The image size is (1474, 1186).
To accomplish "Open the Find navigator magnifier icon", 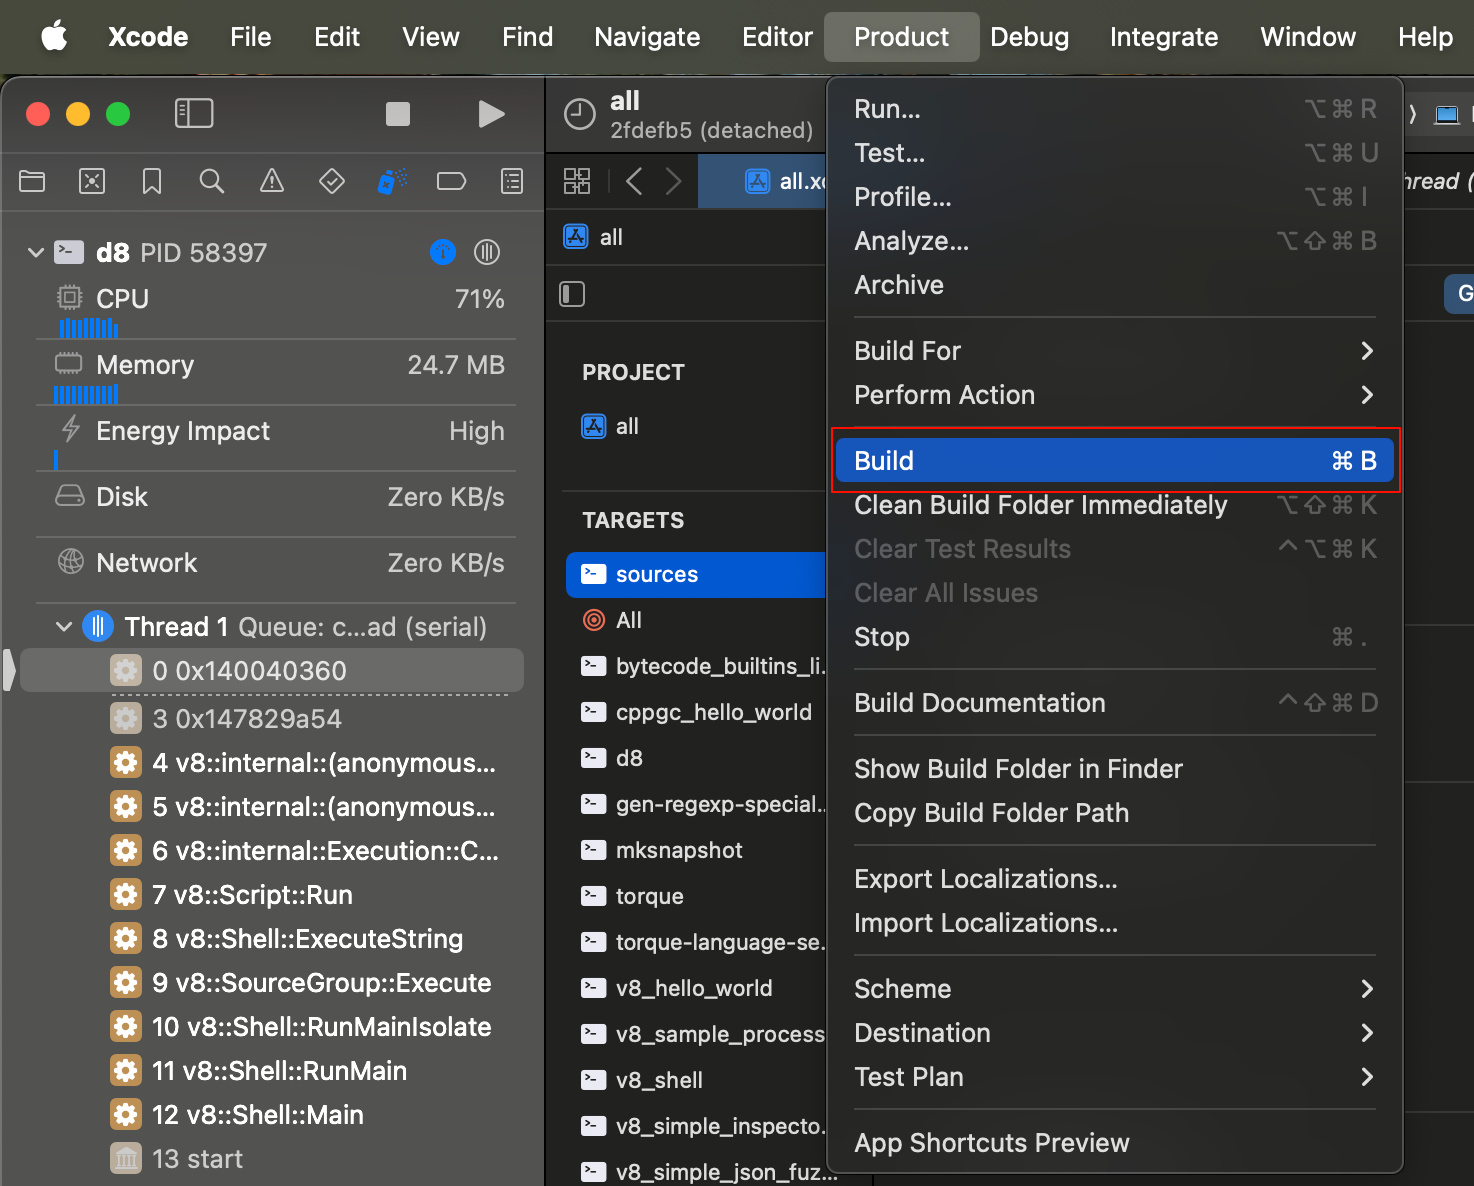I will pos(212,181).
